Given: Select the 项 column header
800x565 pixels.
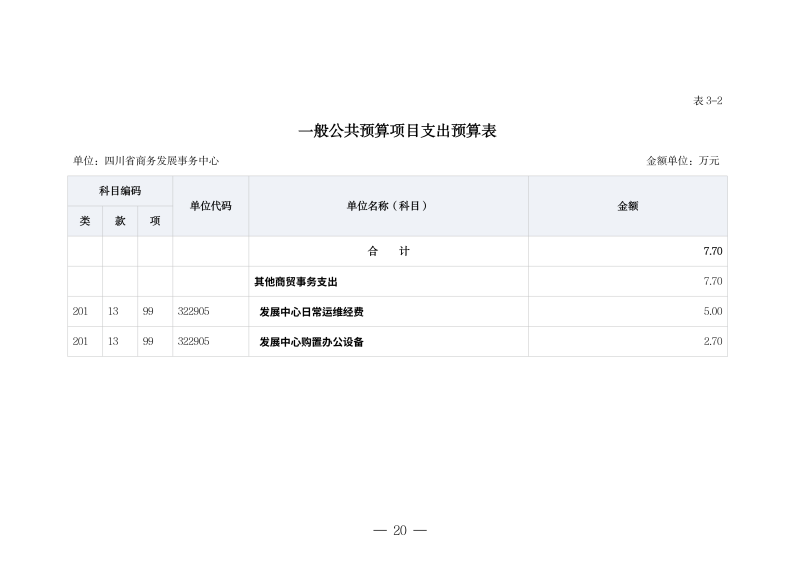Looking at the screenshot, I should point(155,221).
